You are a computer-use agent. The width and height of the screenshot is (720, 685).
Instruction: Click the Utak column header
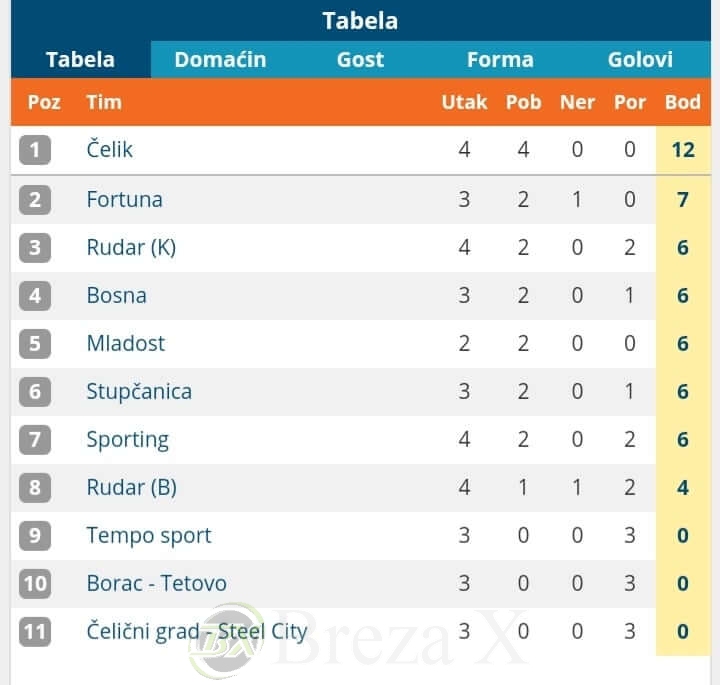pyautogui.click(x=464, y=102)
